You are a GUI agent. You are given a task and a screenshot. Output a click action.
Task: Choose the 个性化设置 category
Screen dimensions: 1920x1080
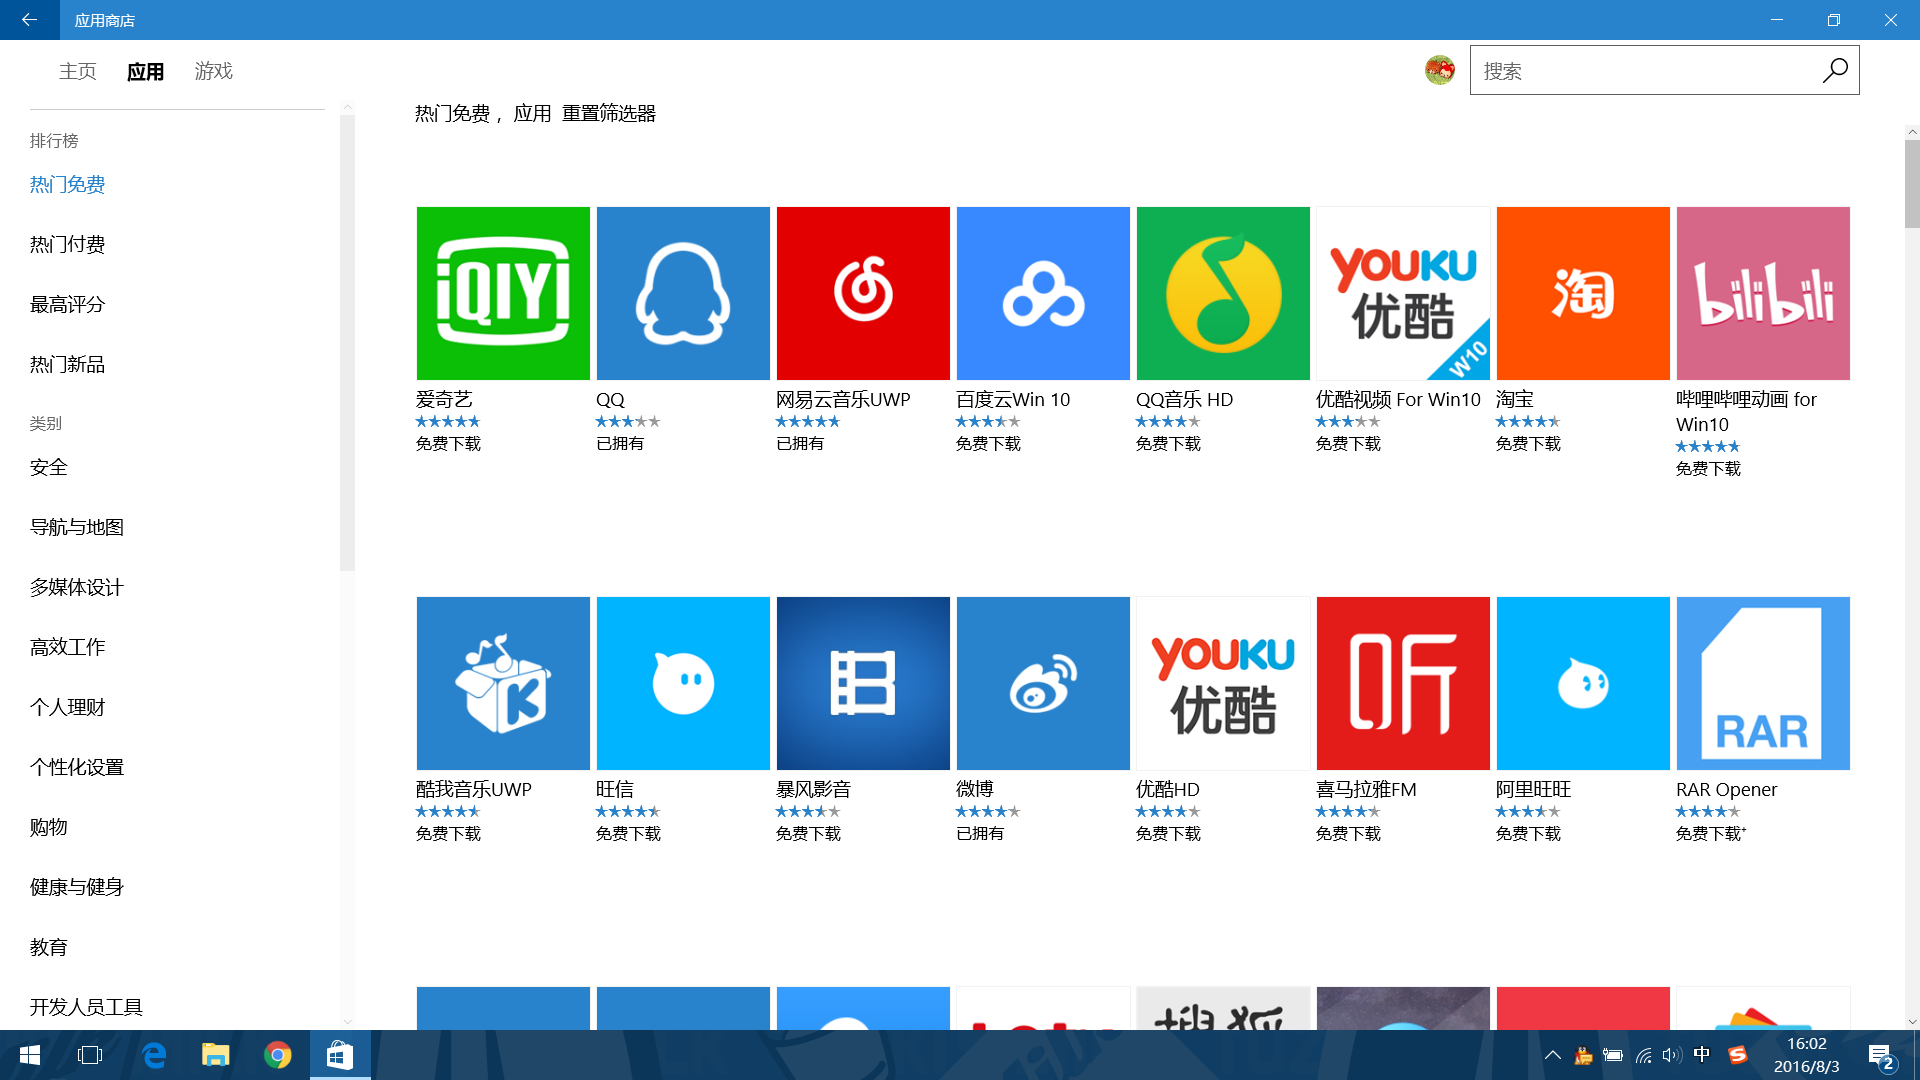pyautogui.click(x=77, y=767)
